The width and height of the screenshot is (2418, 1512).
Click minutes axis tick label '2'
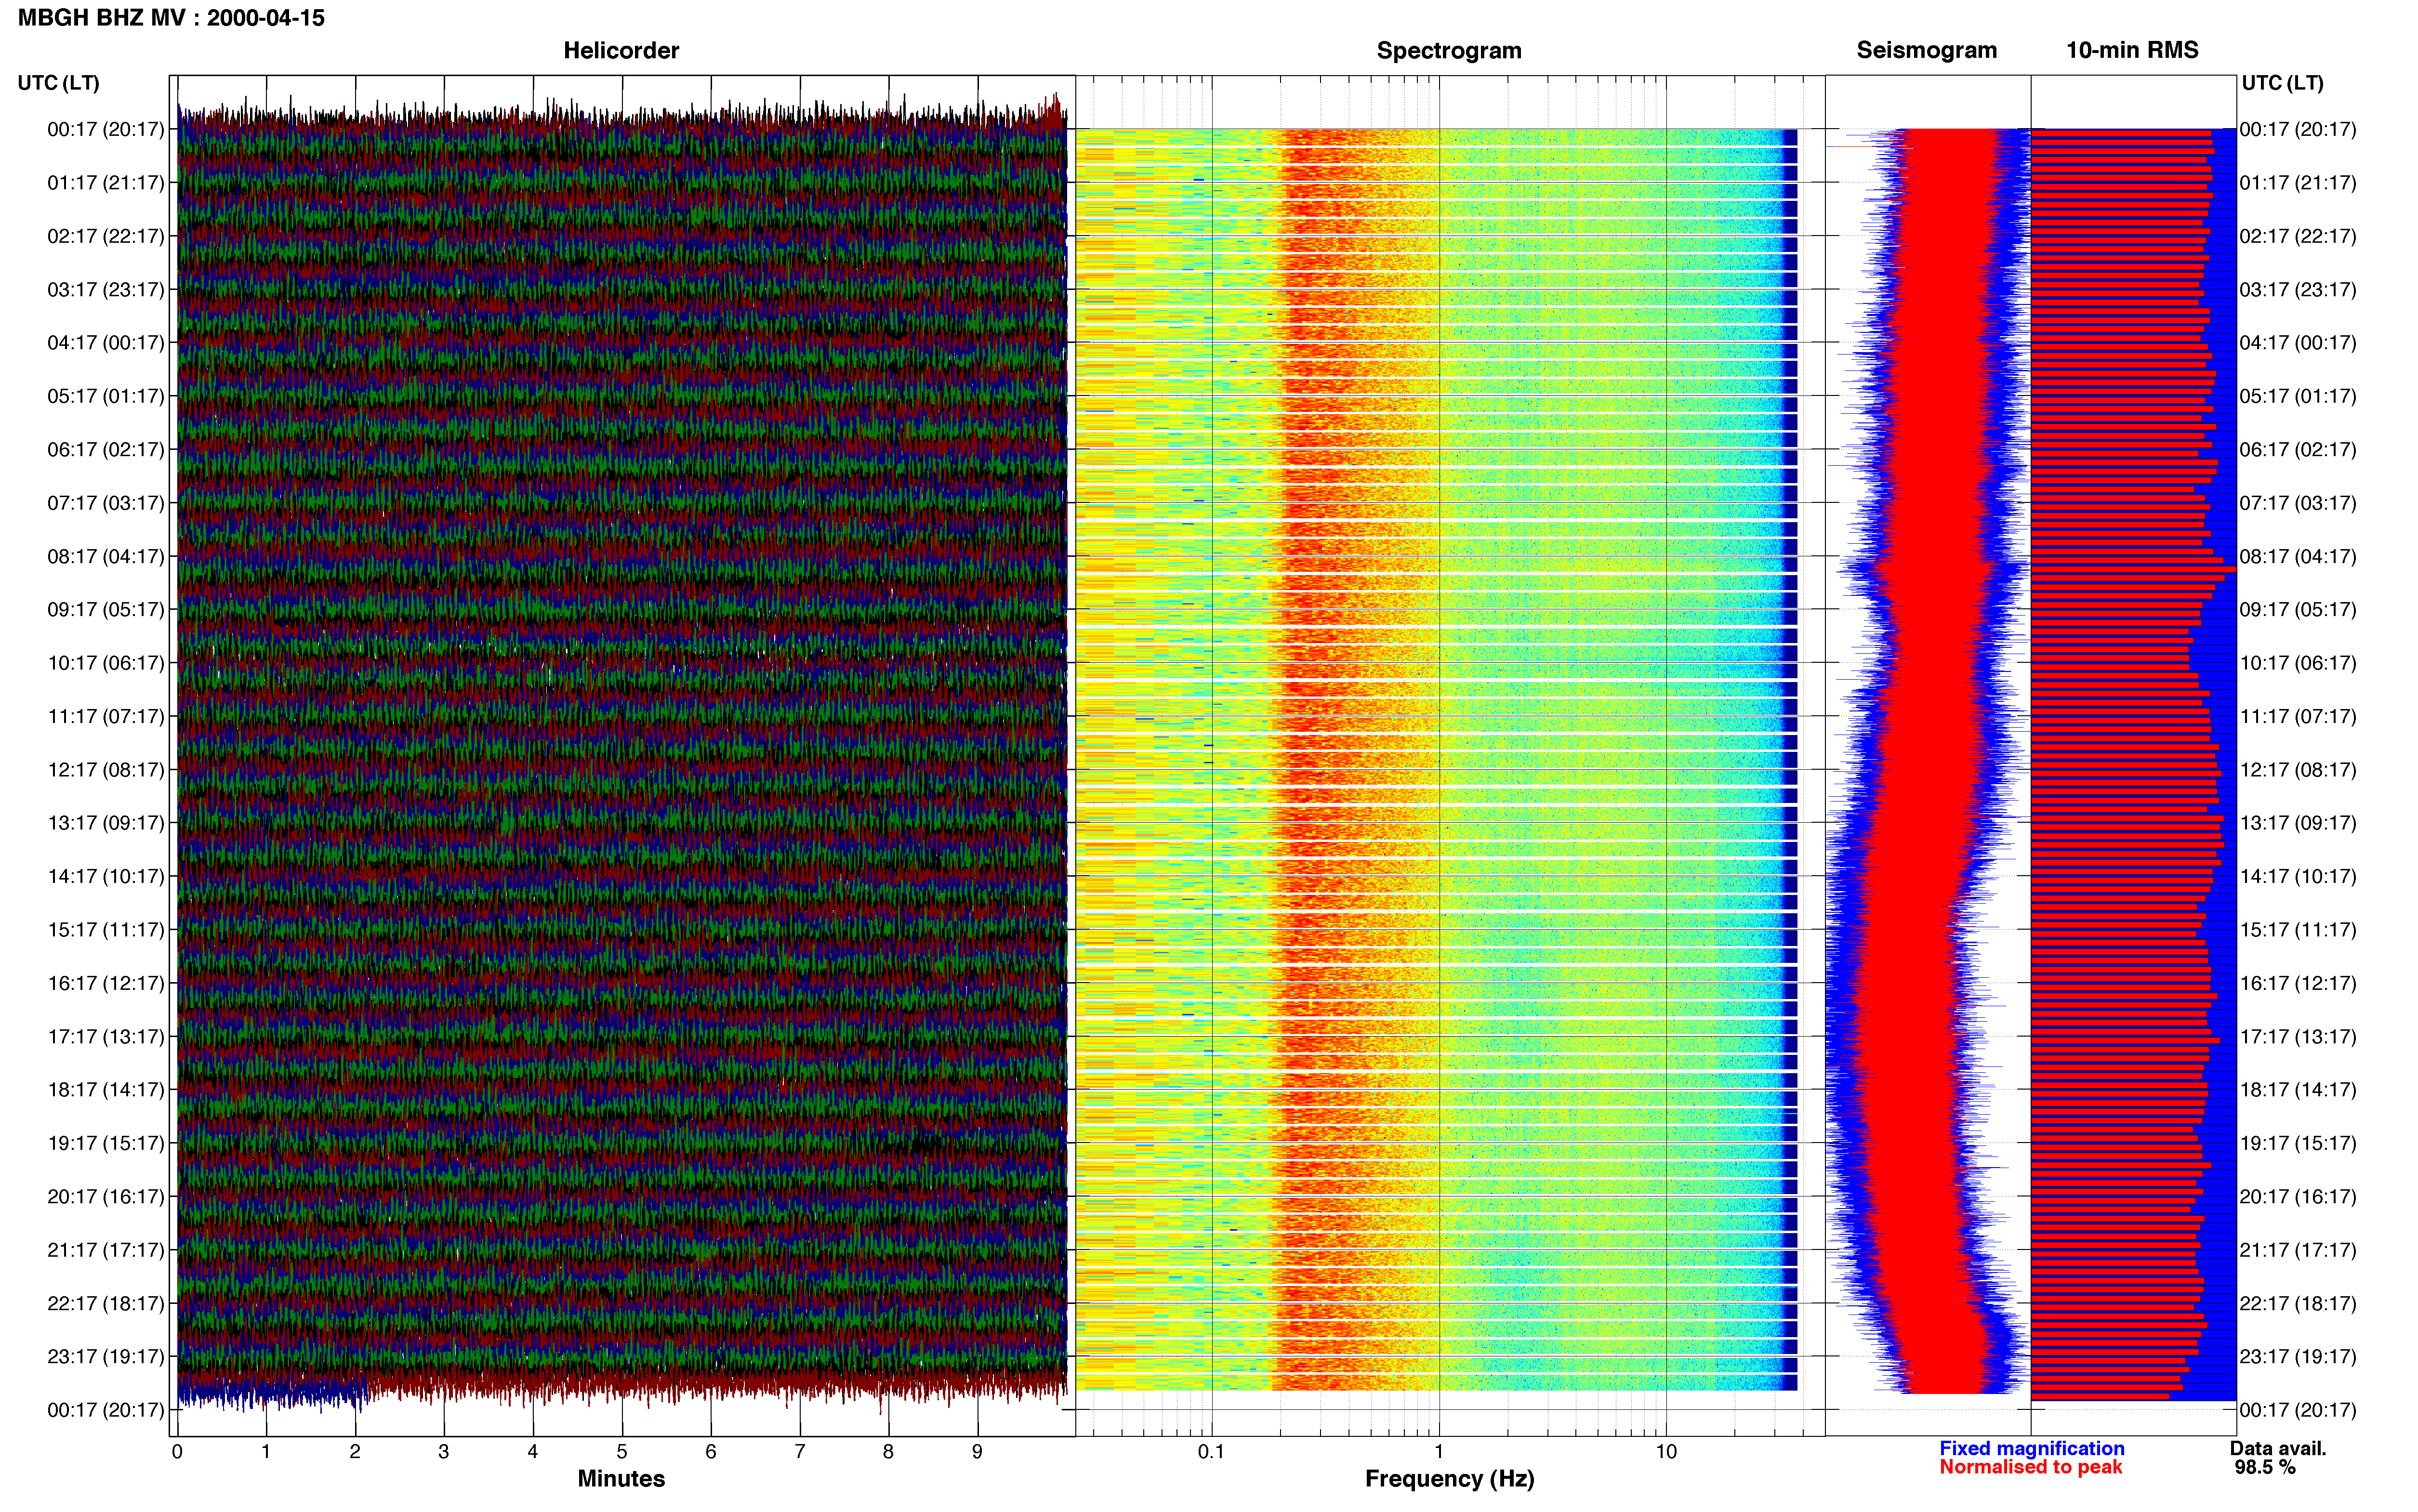click(x=355, y=1452)
